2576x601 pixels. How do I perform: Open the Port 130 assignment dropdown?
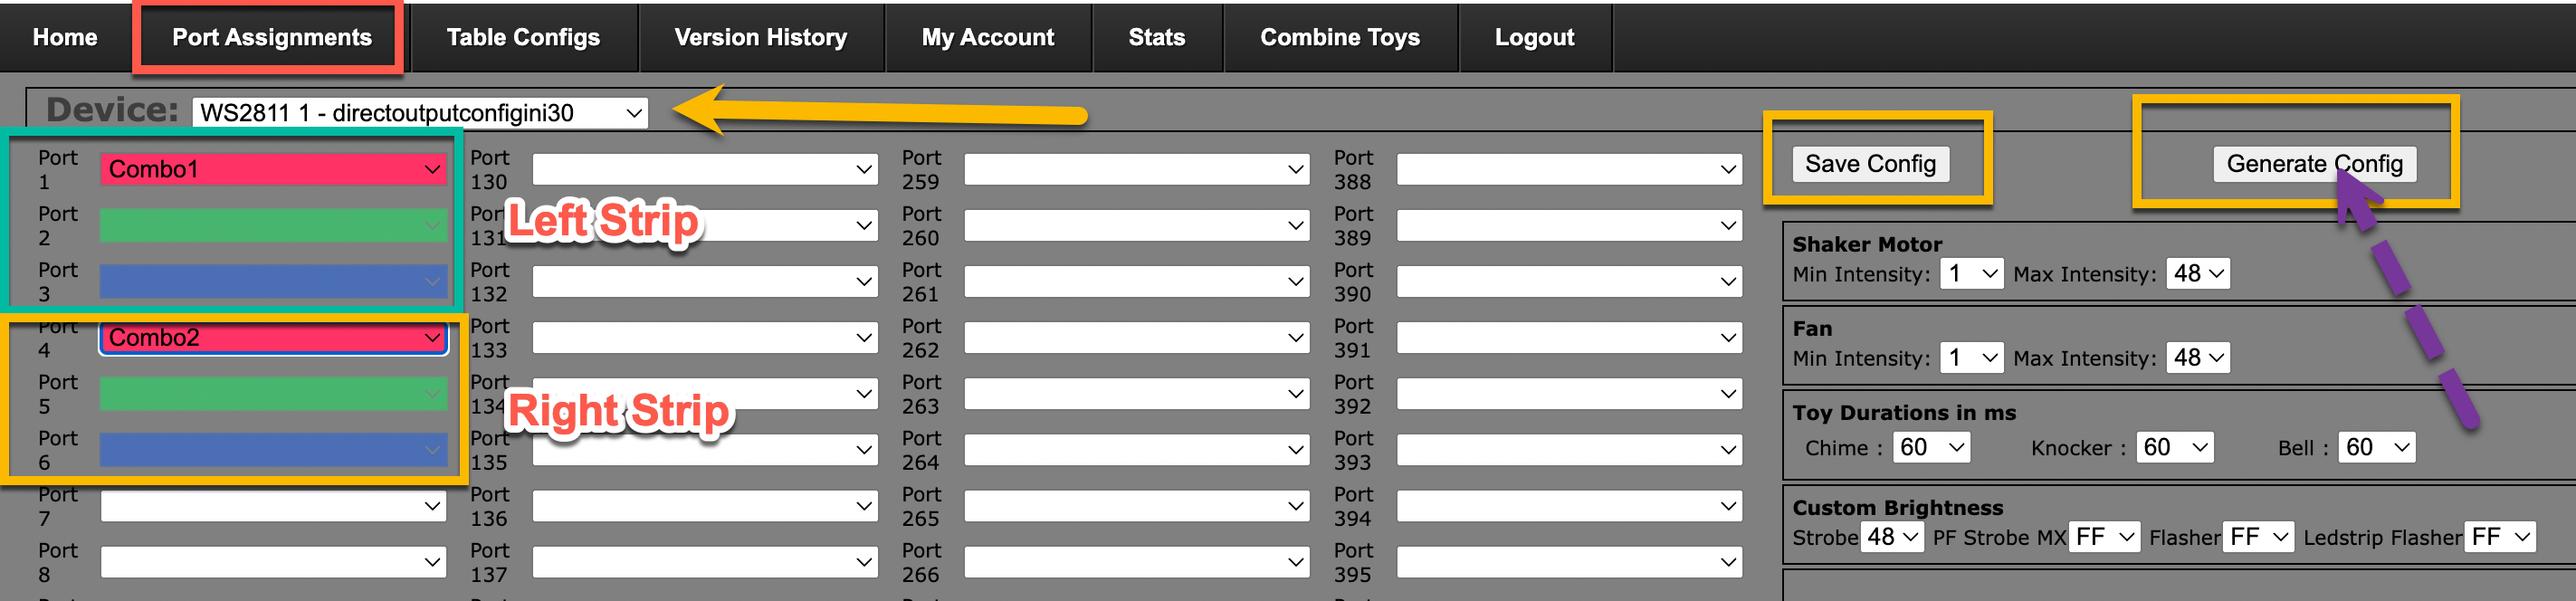click(x=705, y=169)
